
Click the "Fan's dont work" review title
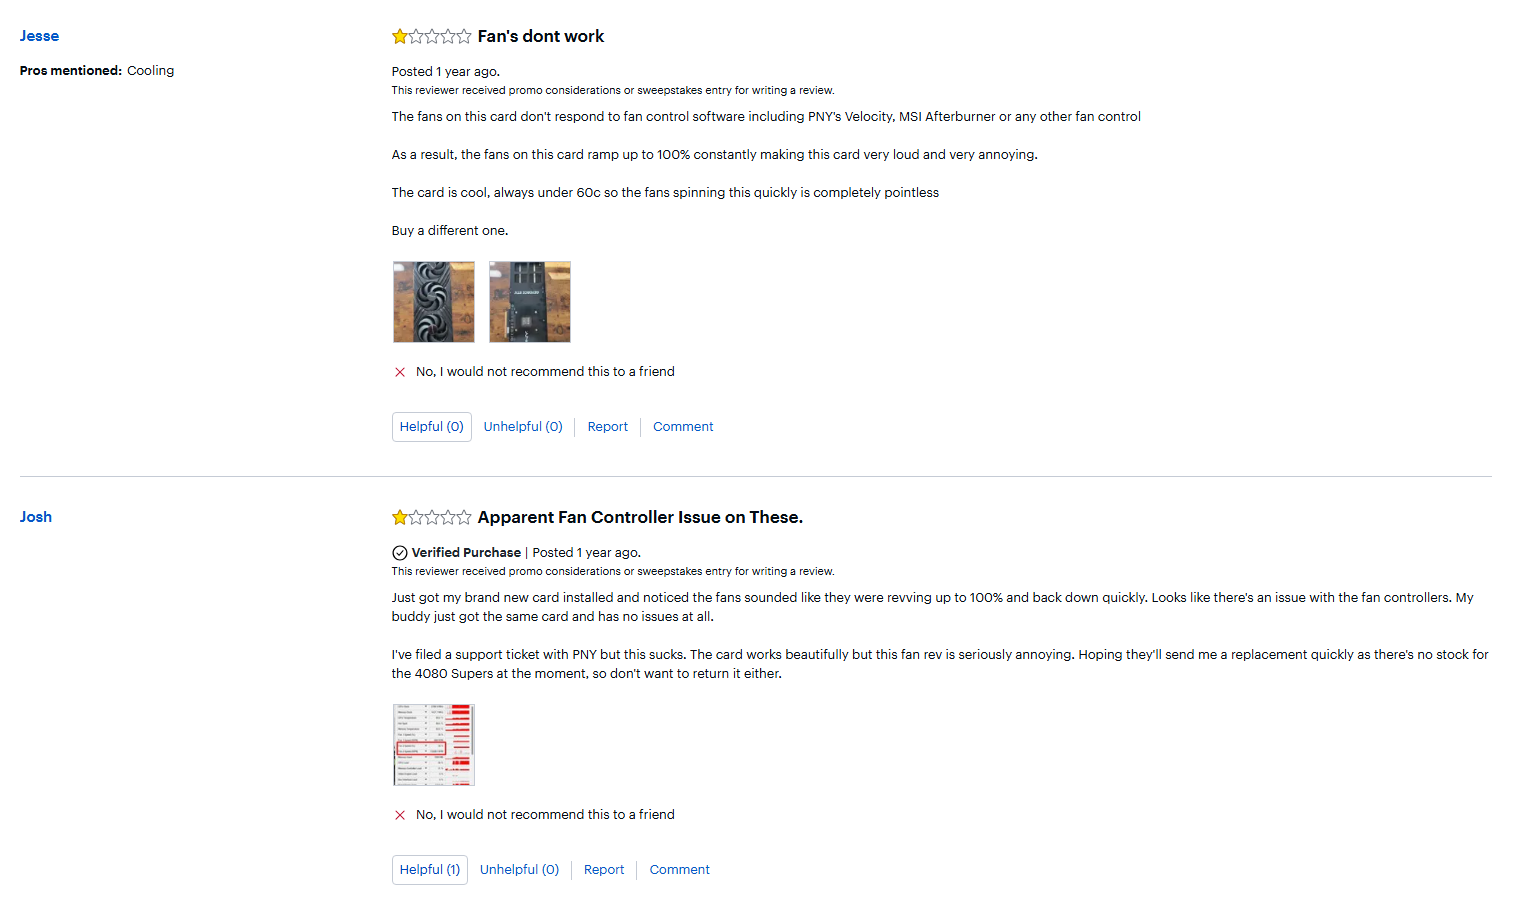[x=541, y=37]
